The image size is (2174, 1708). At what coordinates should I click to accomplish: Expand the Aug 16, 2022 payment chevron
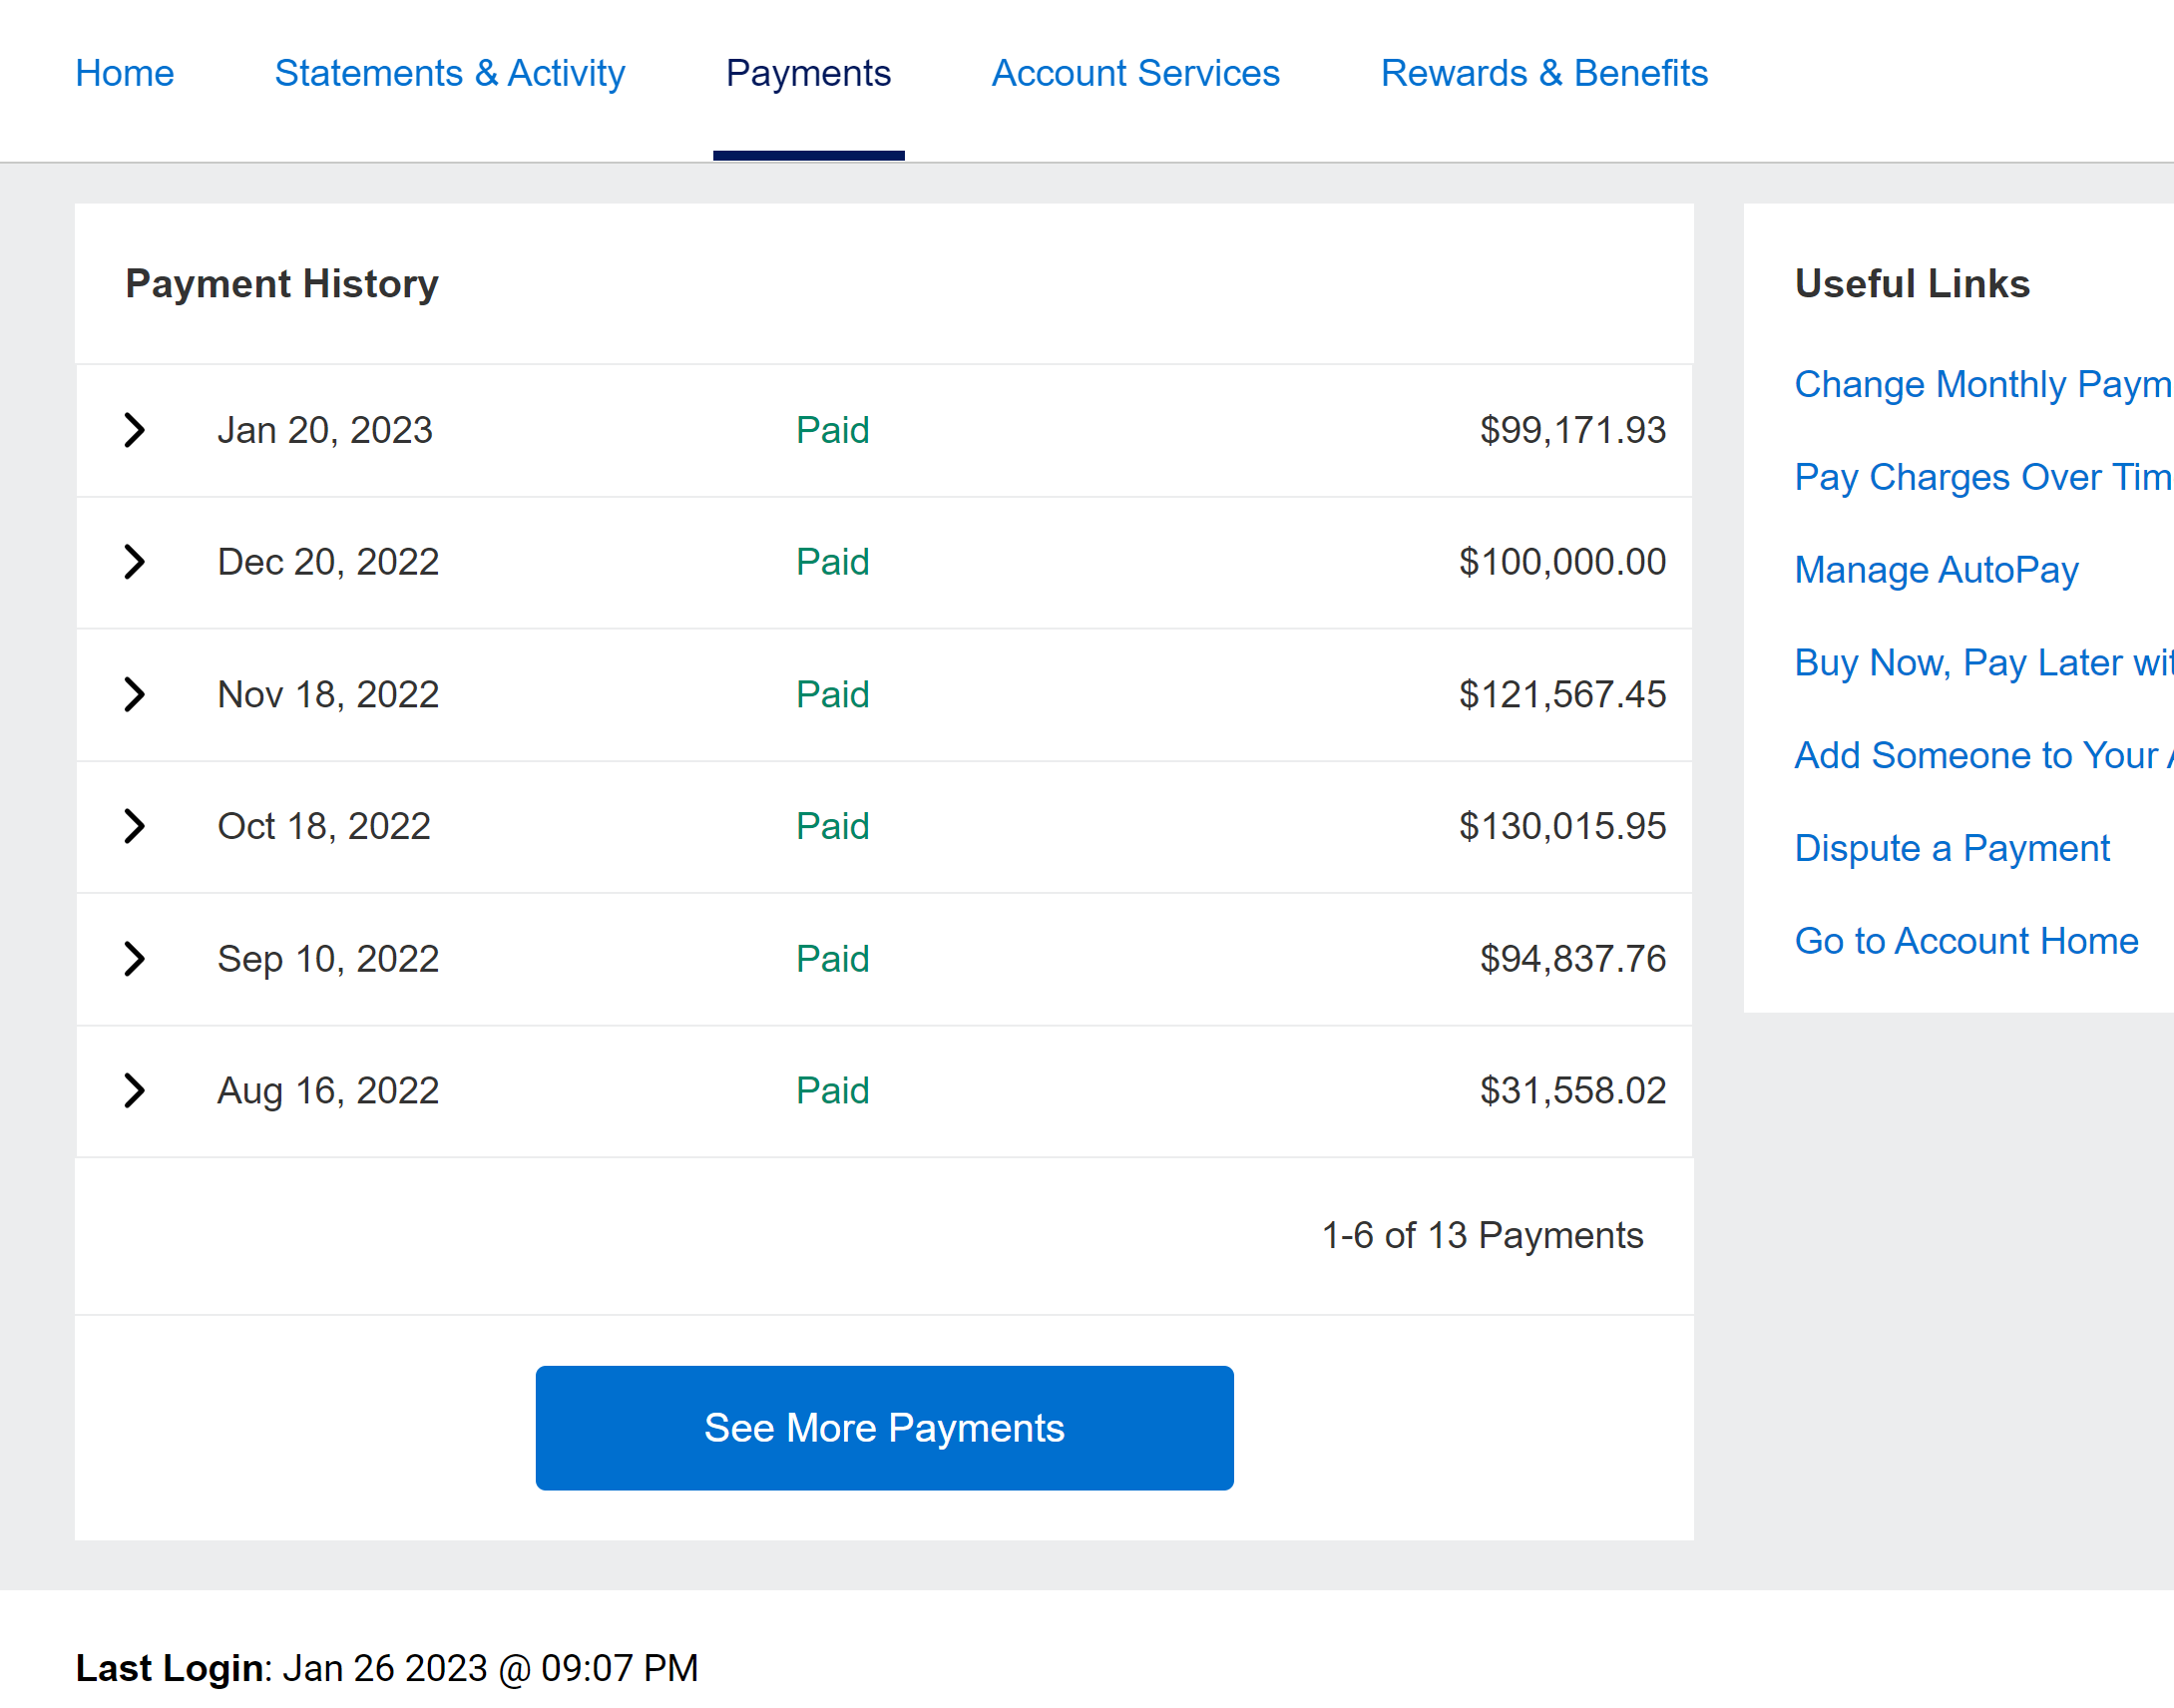(135, 1090)
